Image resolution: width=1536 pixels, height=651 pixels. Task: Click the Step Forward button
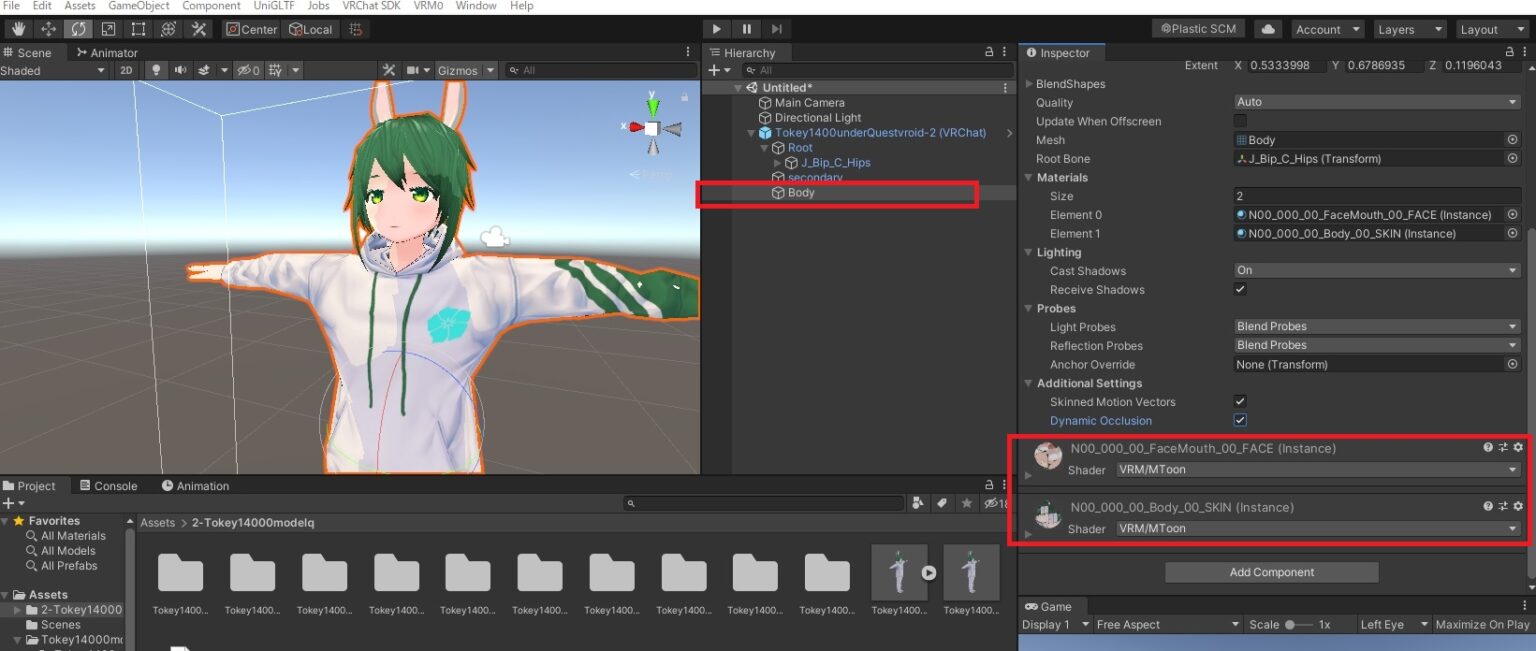coord(777,28)
